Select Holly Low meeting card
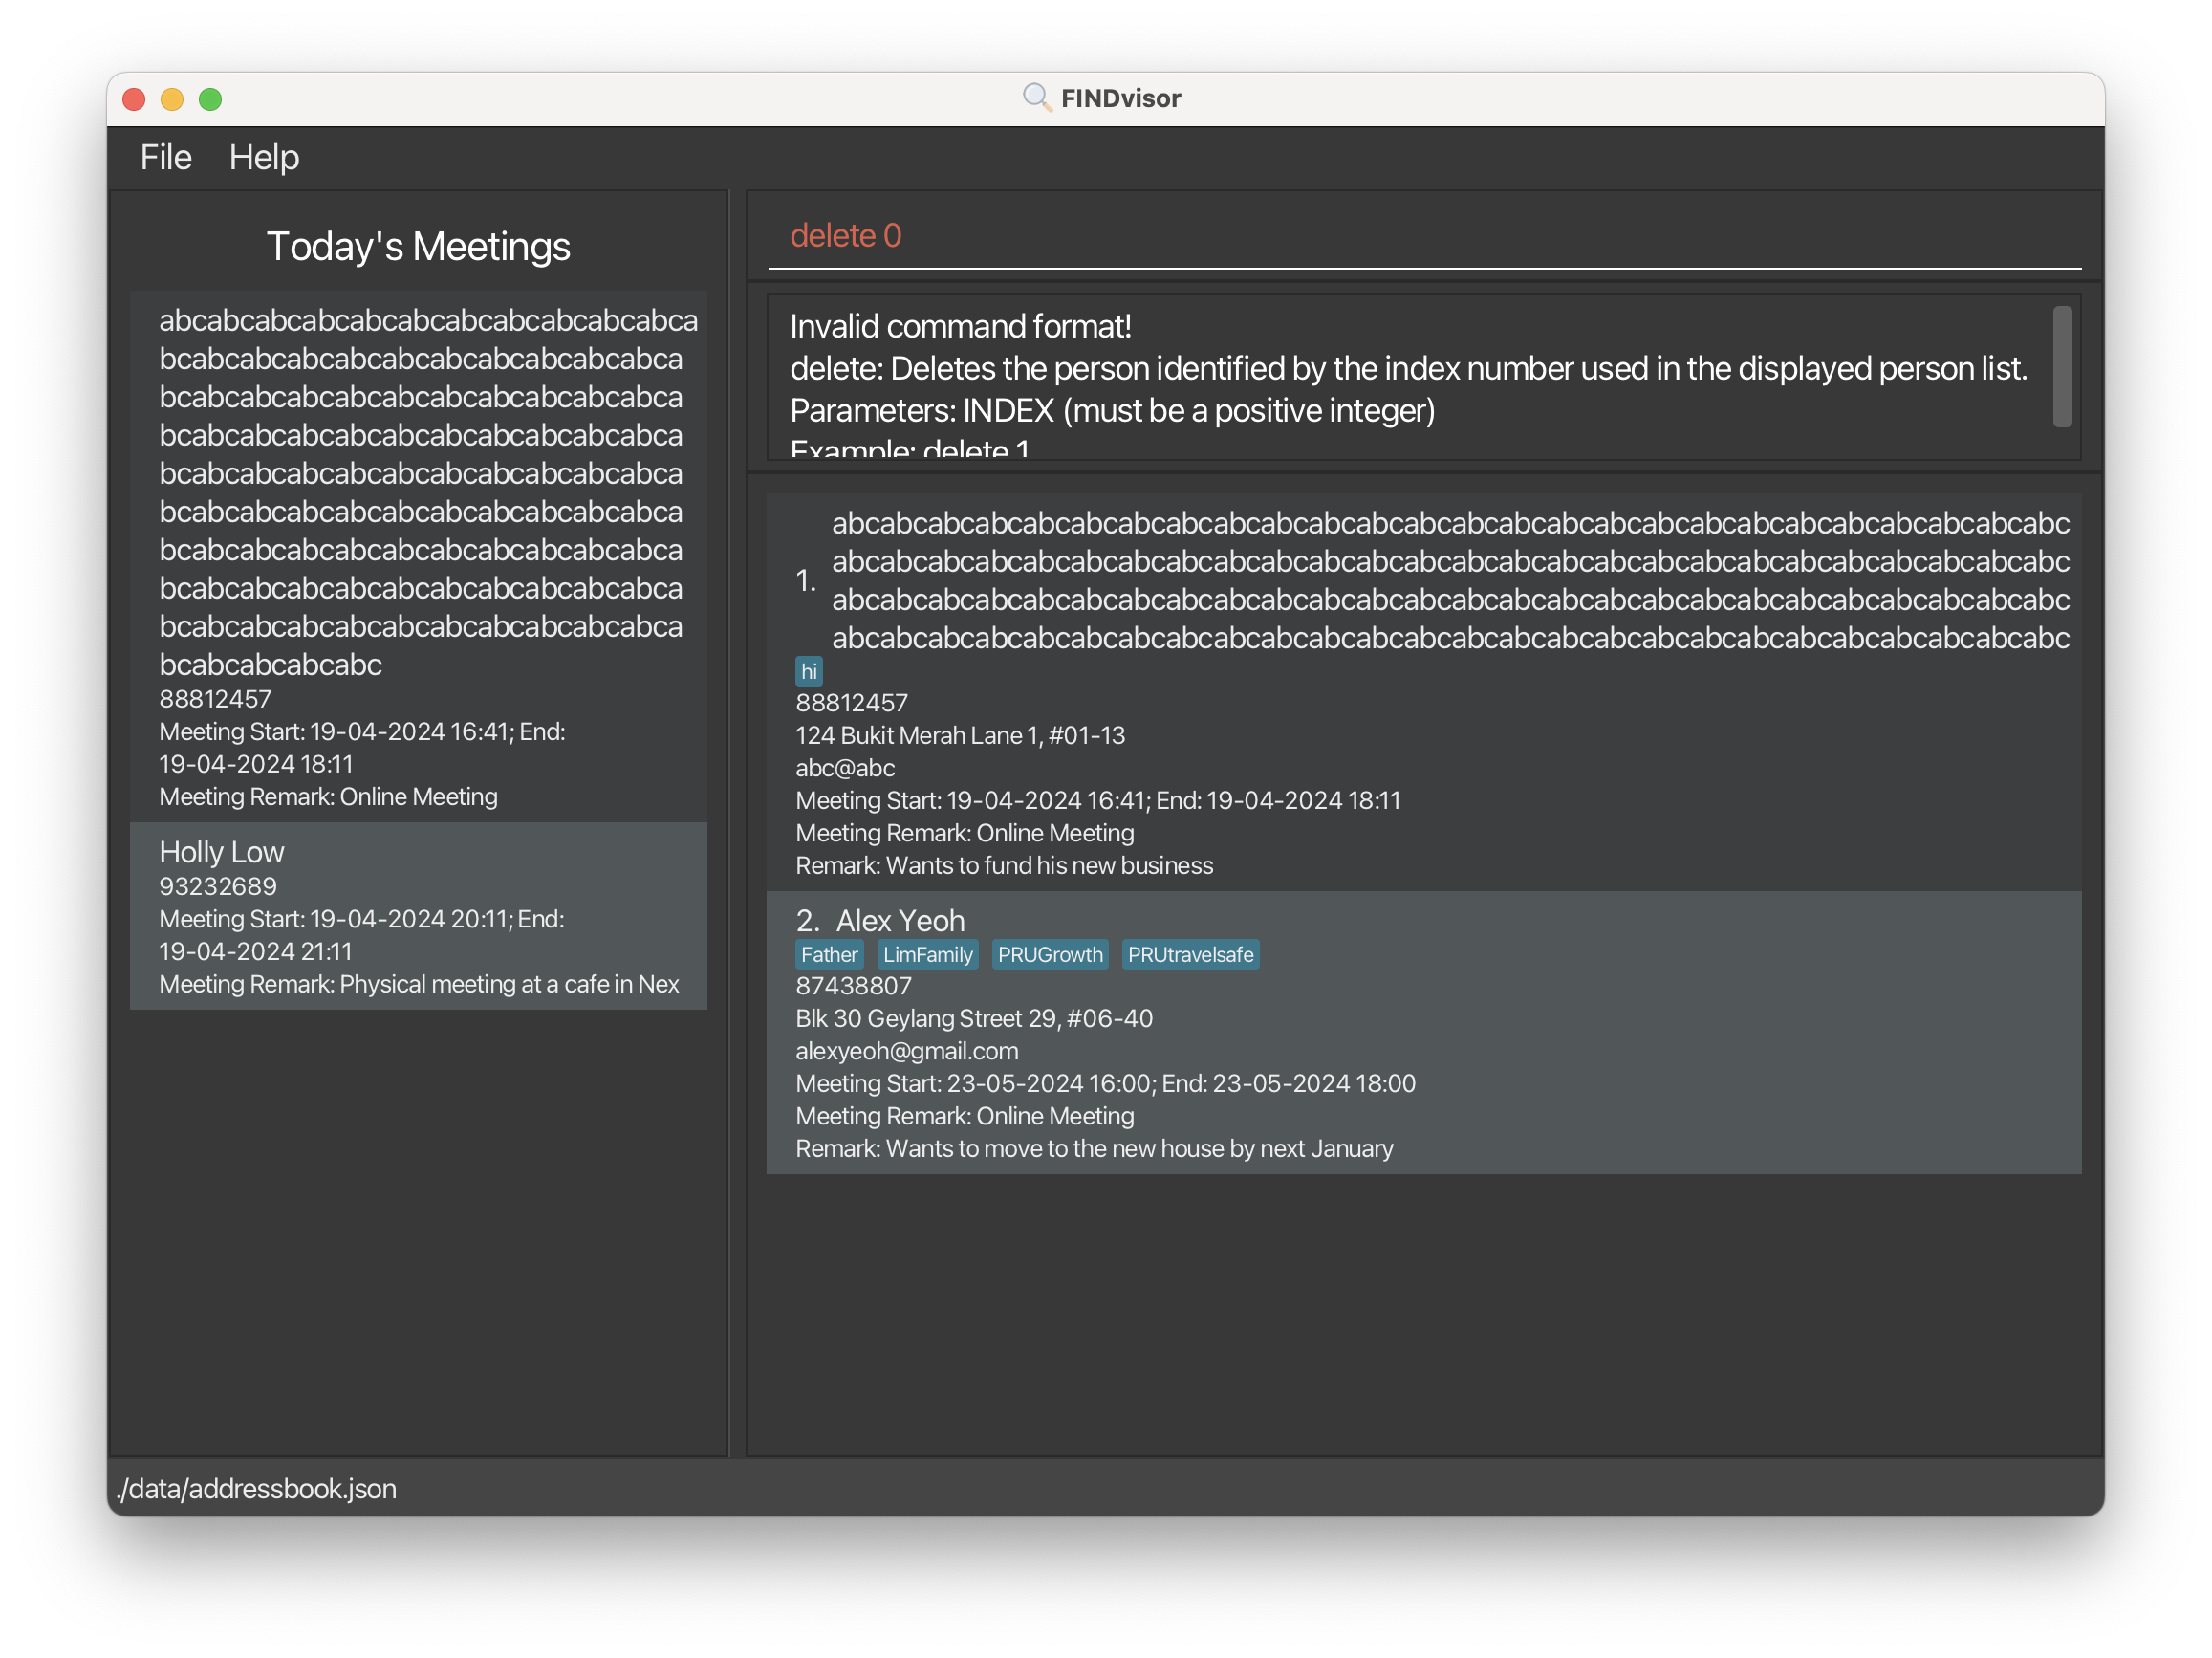 [x=418, y=915]
